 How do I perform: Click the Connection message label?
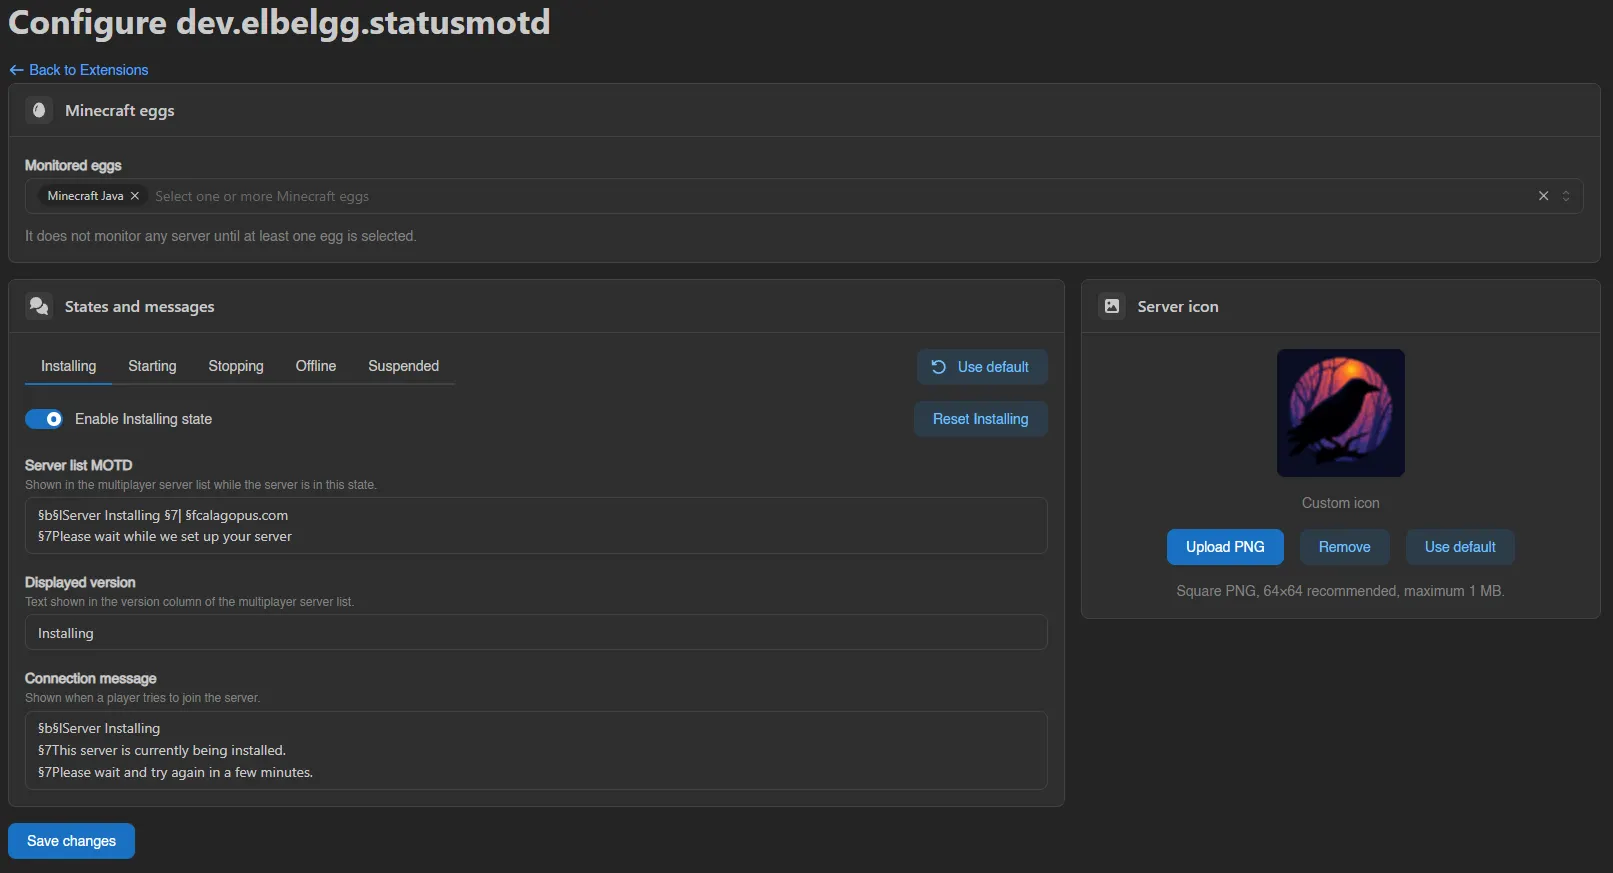click(x=90, y=678)
